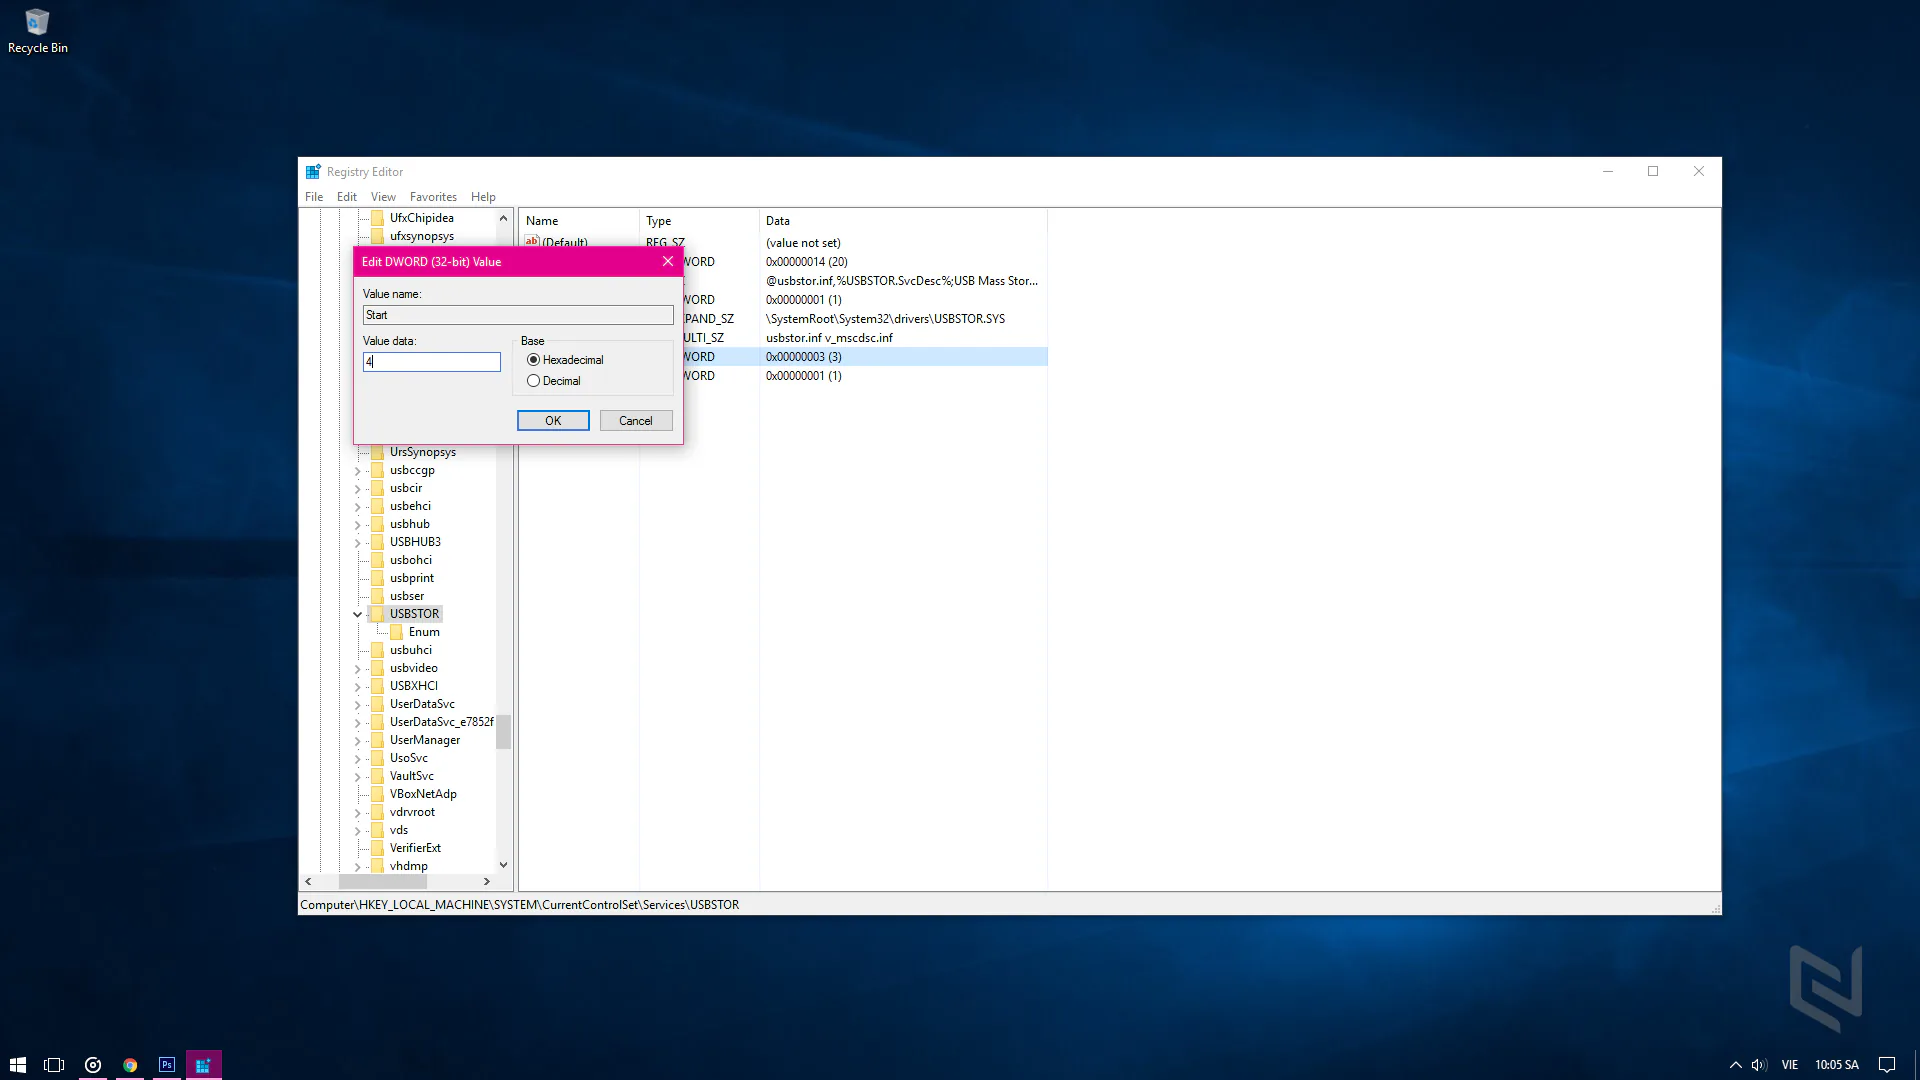Select the Decimal base option

533,381
